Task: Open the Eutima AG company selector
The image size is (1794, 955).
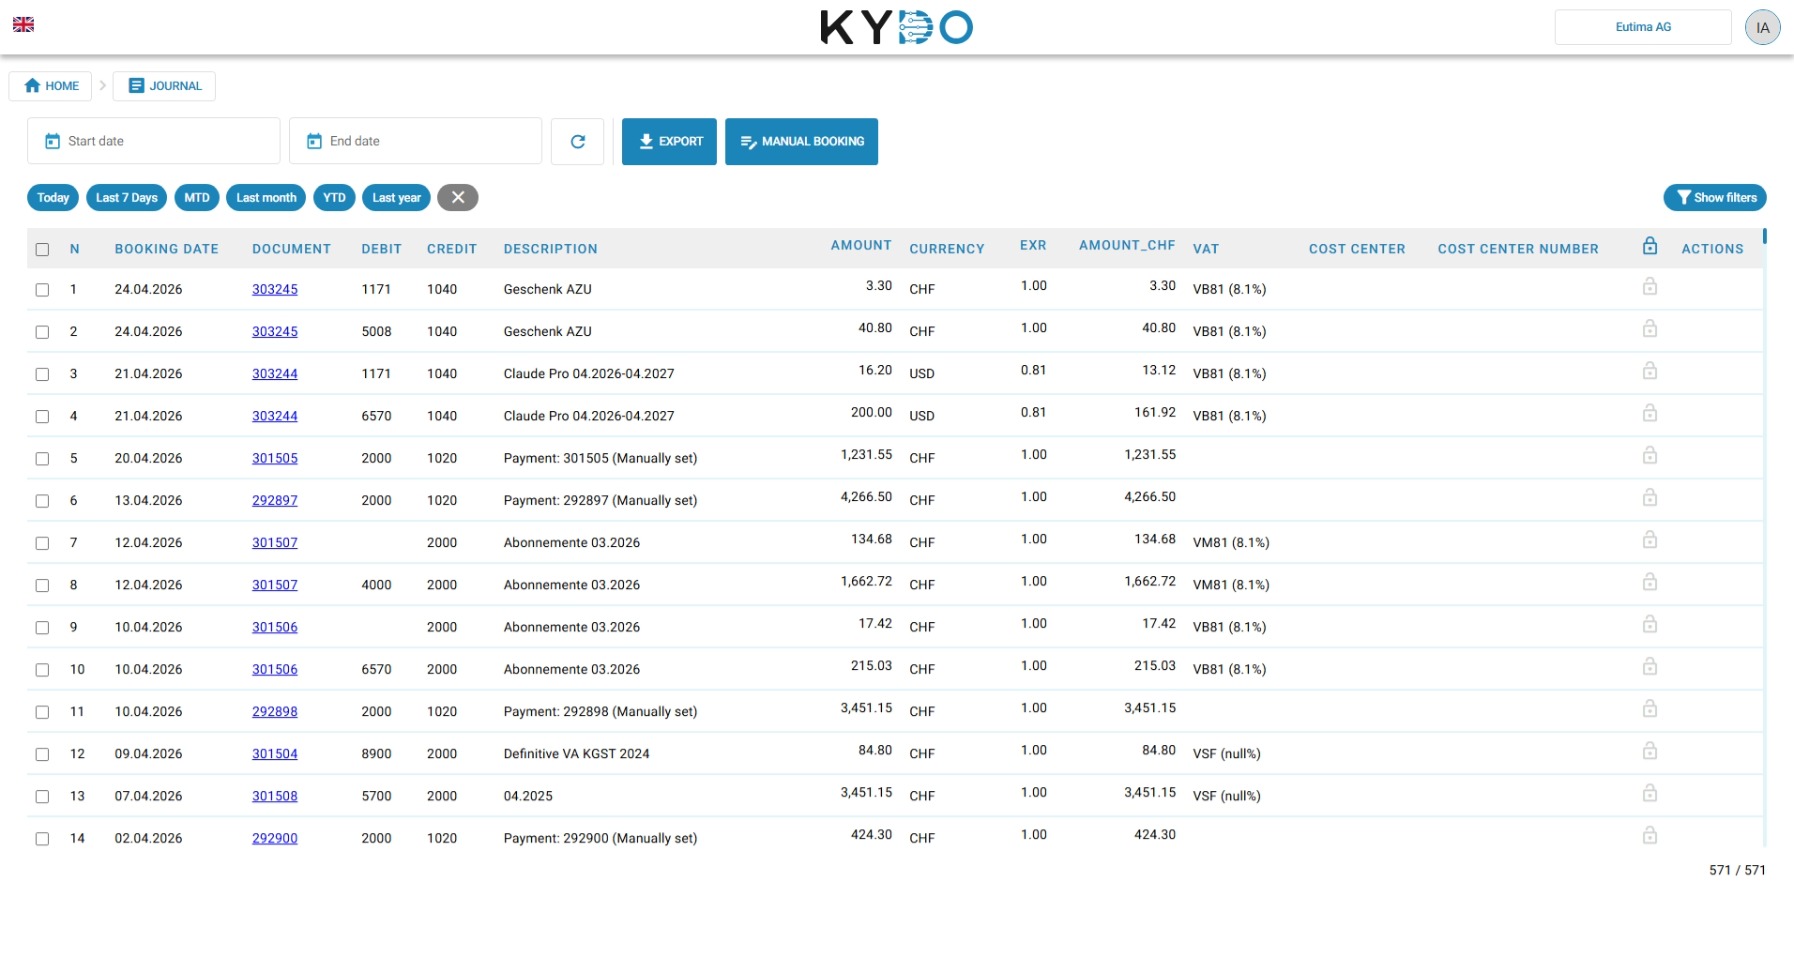Action: (x=1642, y=27)
